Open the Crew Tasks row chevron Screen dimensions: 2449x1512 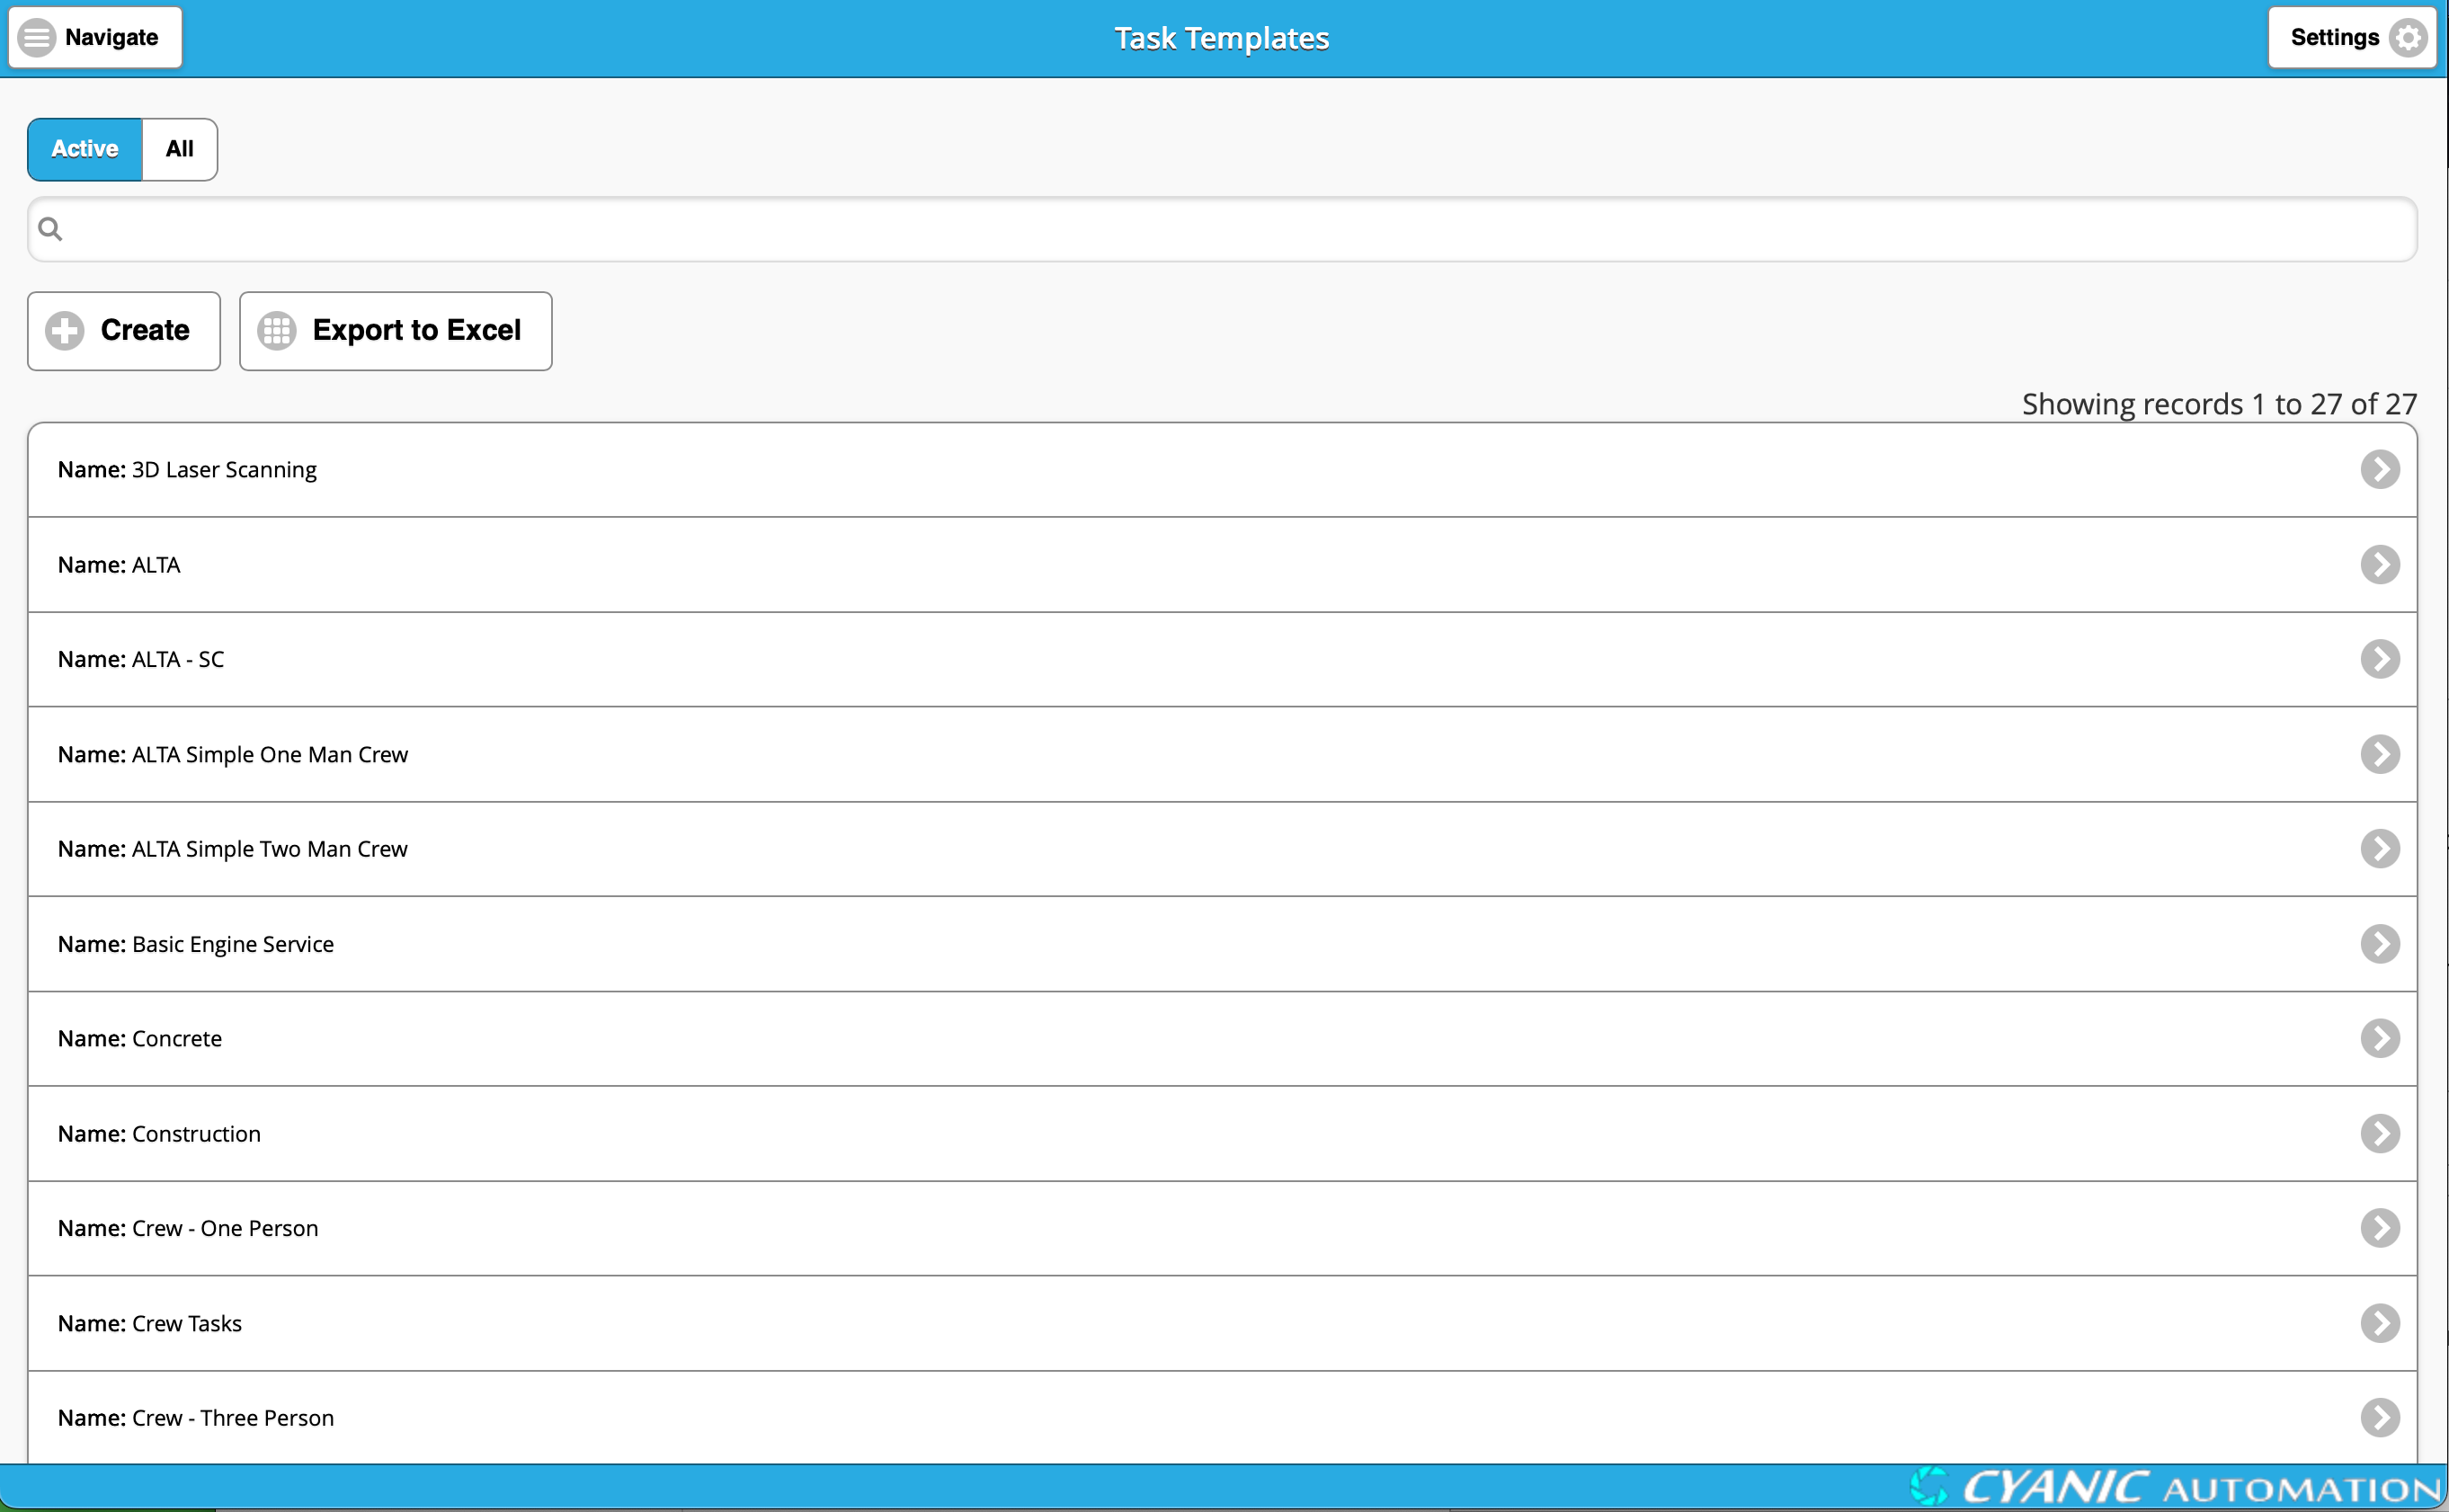(2380, 1323)
